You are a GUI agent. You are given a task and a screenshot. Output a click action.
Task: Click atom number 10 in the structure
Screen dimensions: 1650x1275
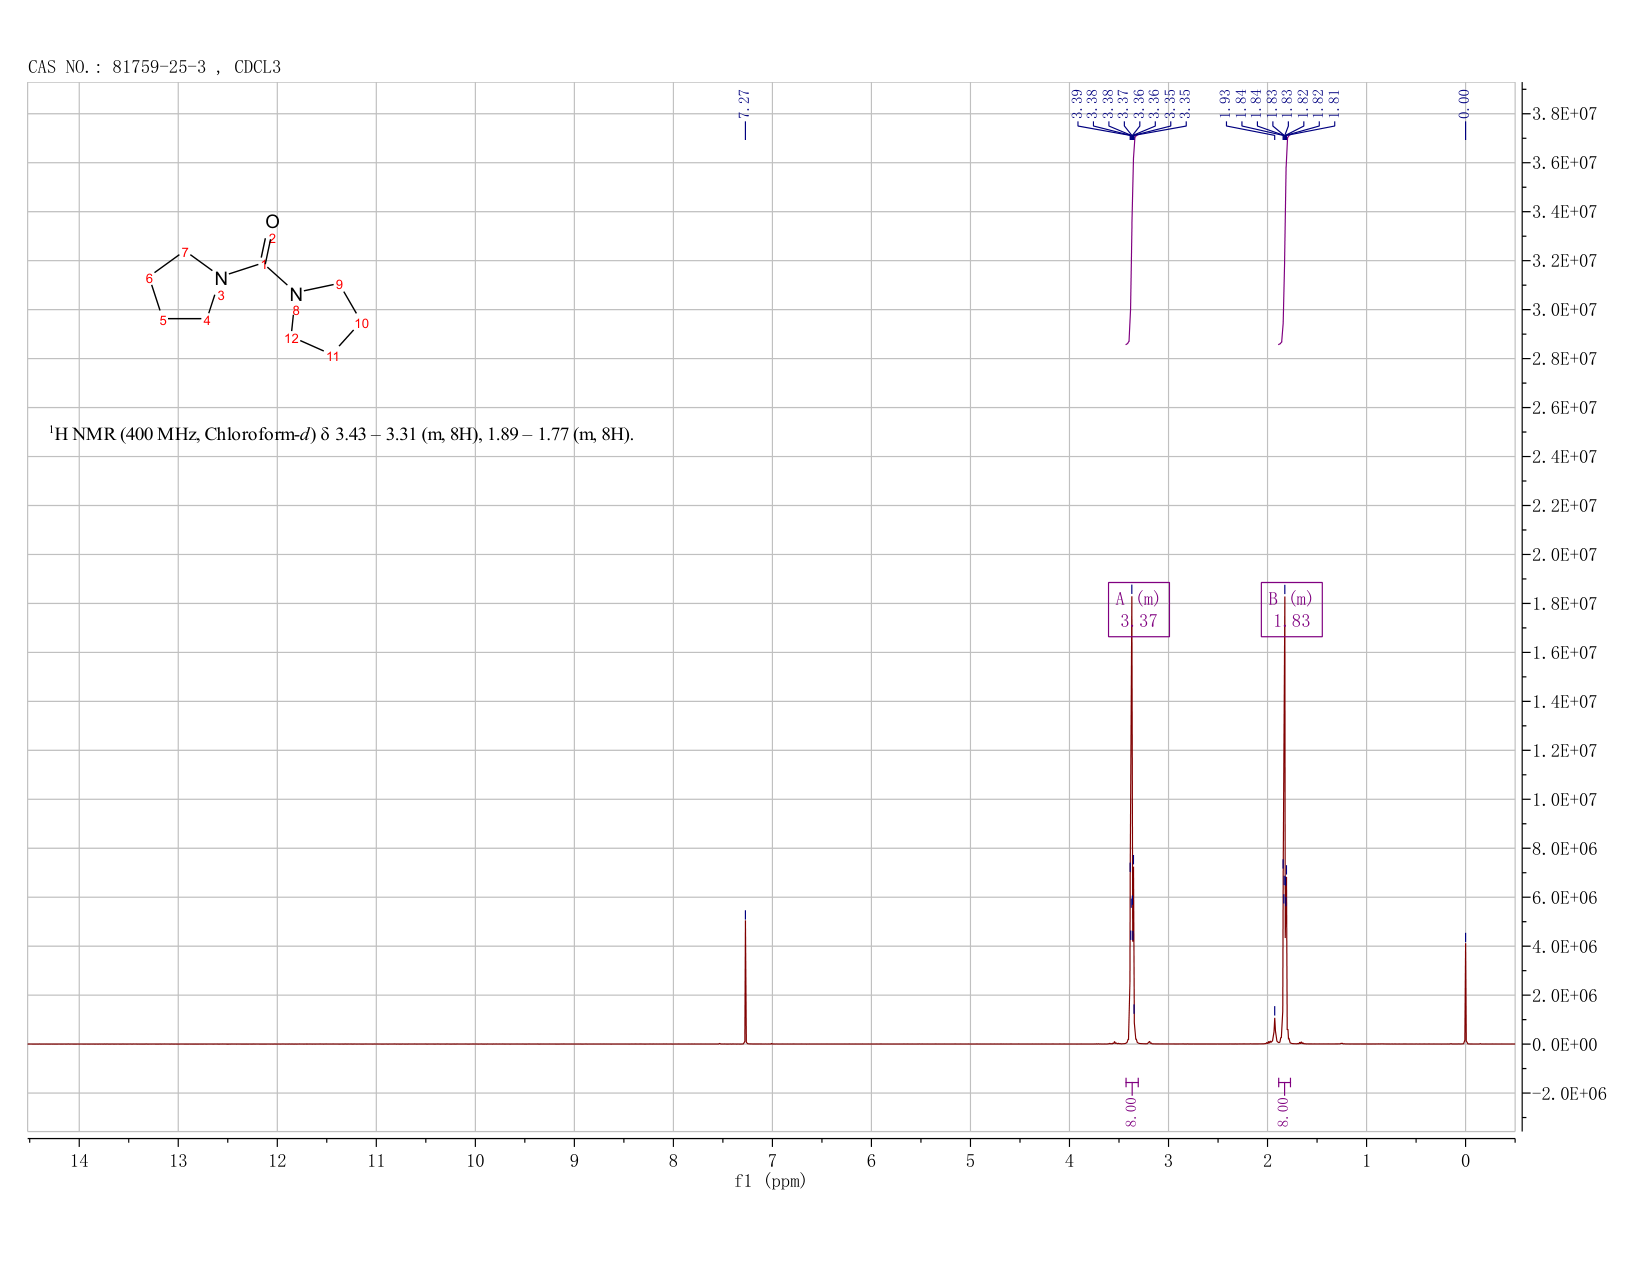(x=362, y=323)
